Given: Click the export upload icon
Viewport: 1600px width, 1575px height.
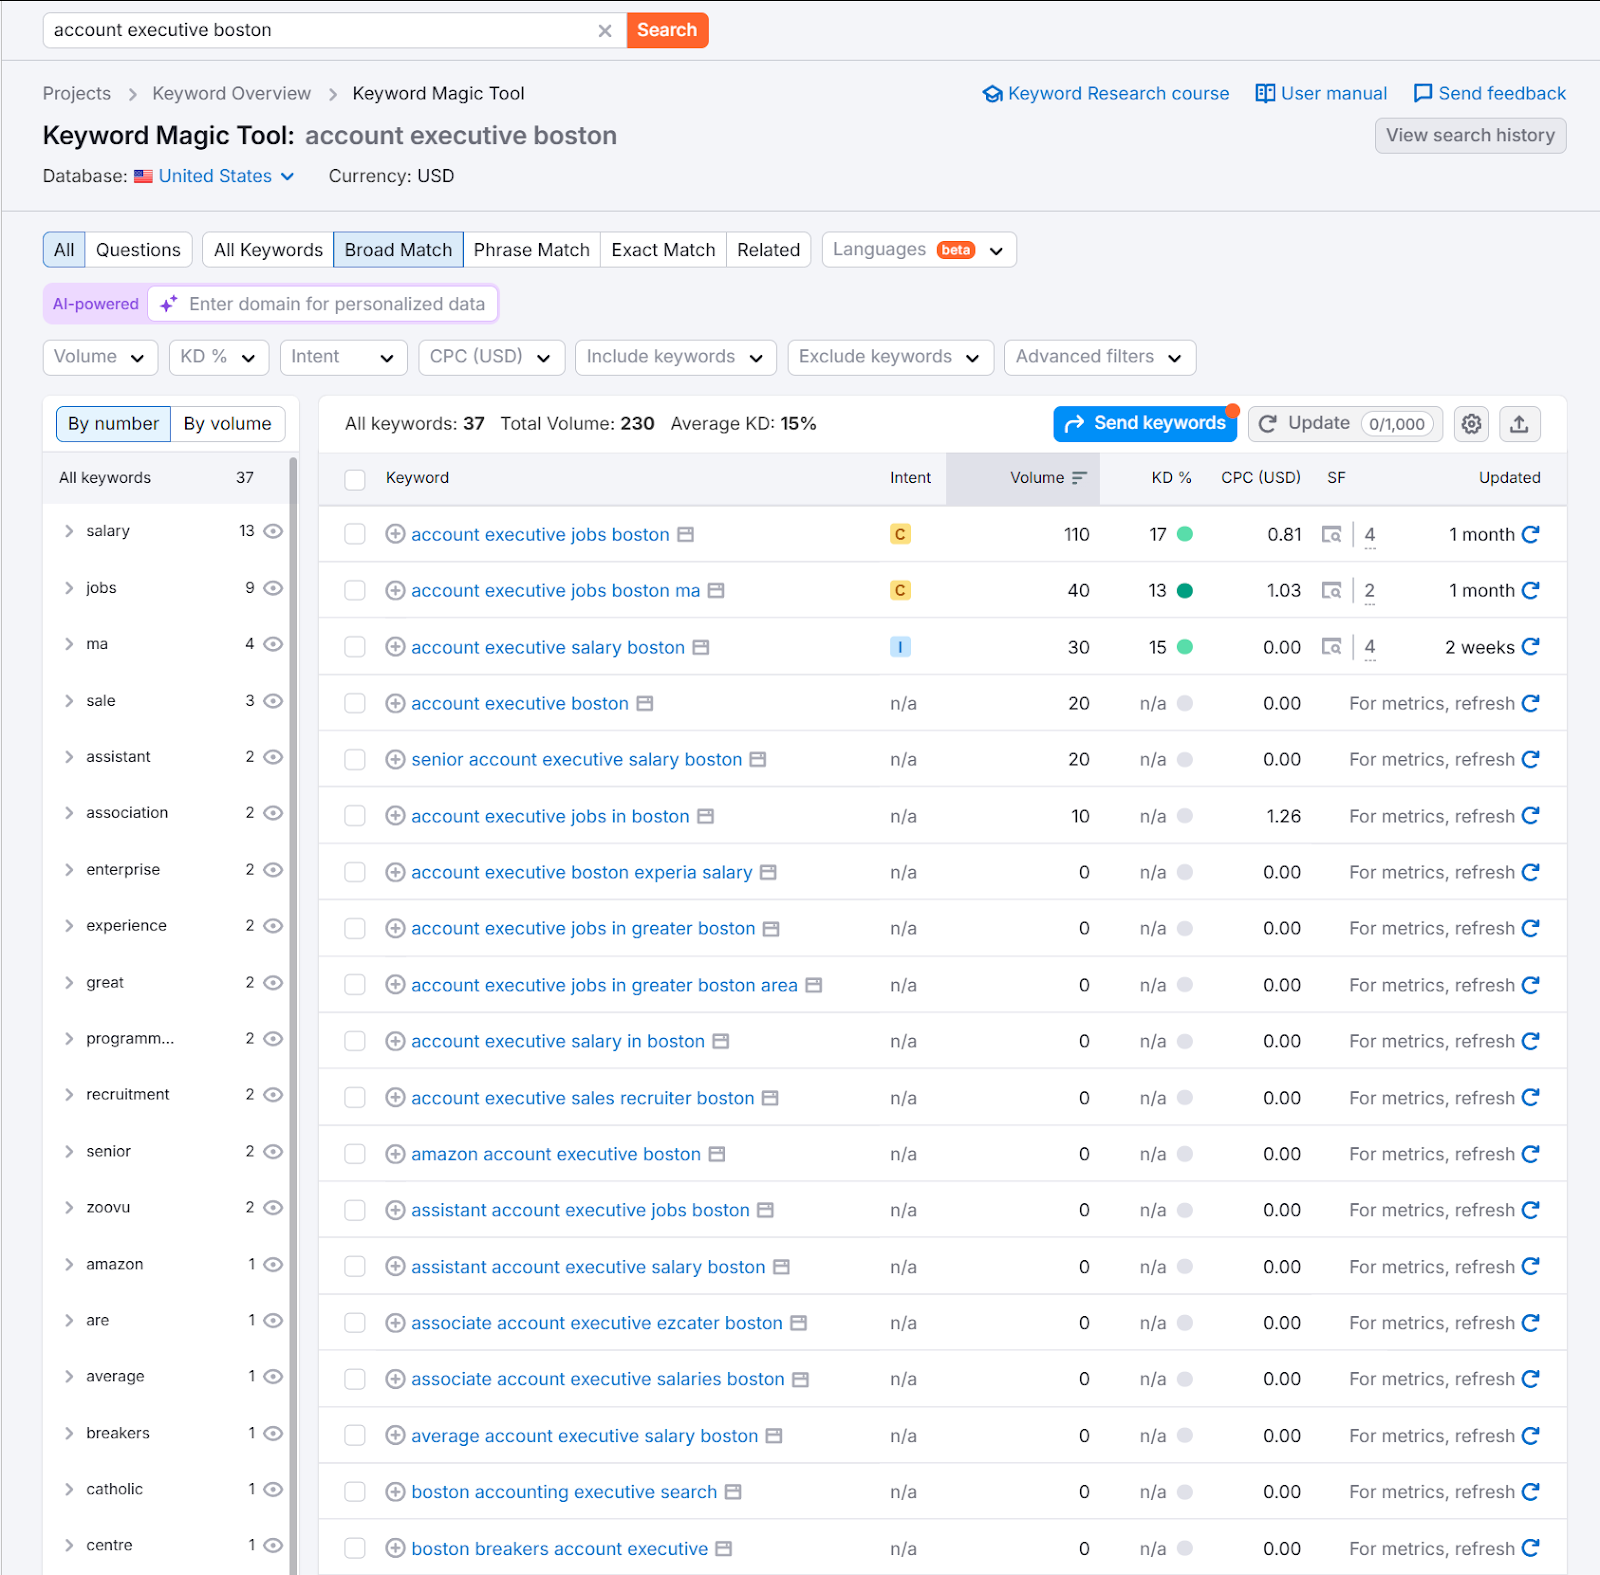Looking at the screenshot, I should (x=1519, y=424).
